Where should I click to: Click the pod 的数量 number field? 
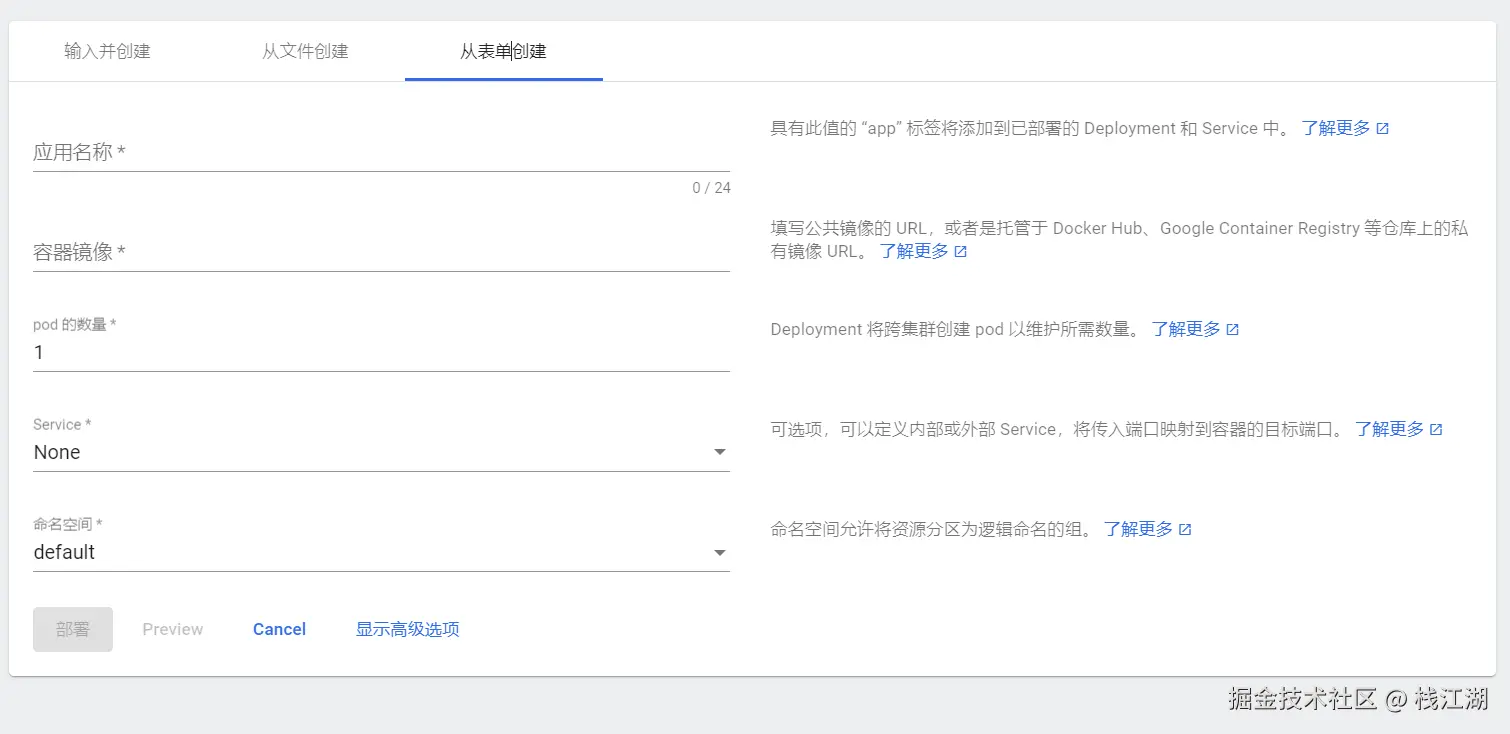pyautogui.click(x=380, y=352)
